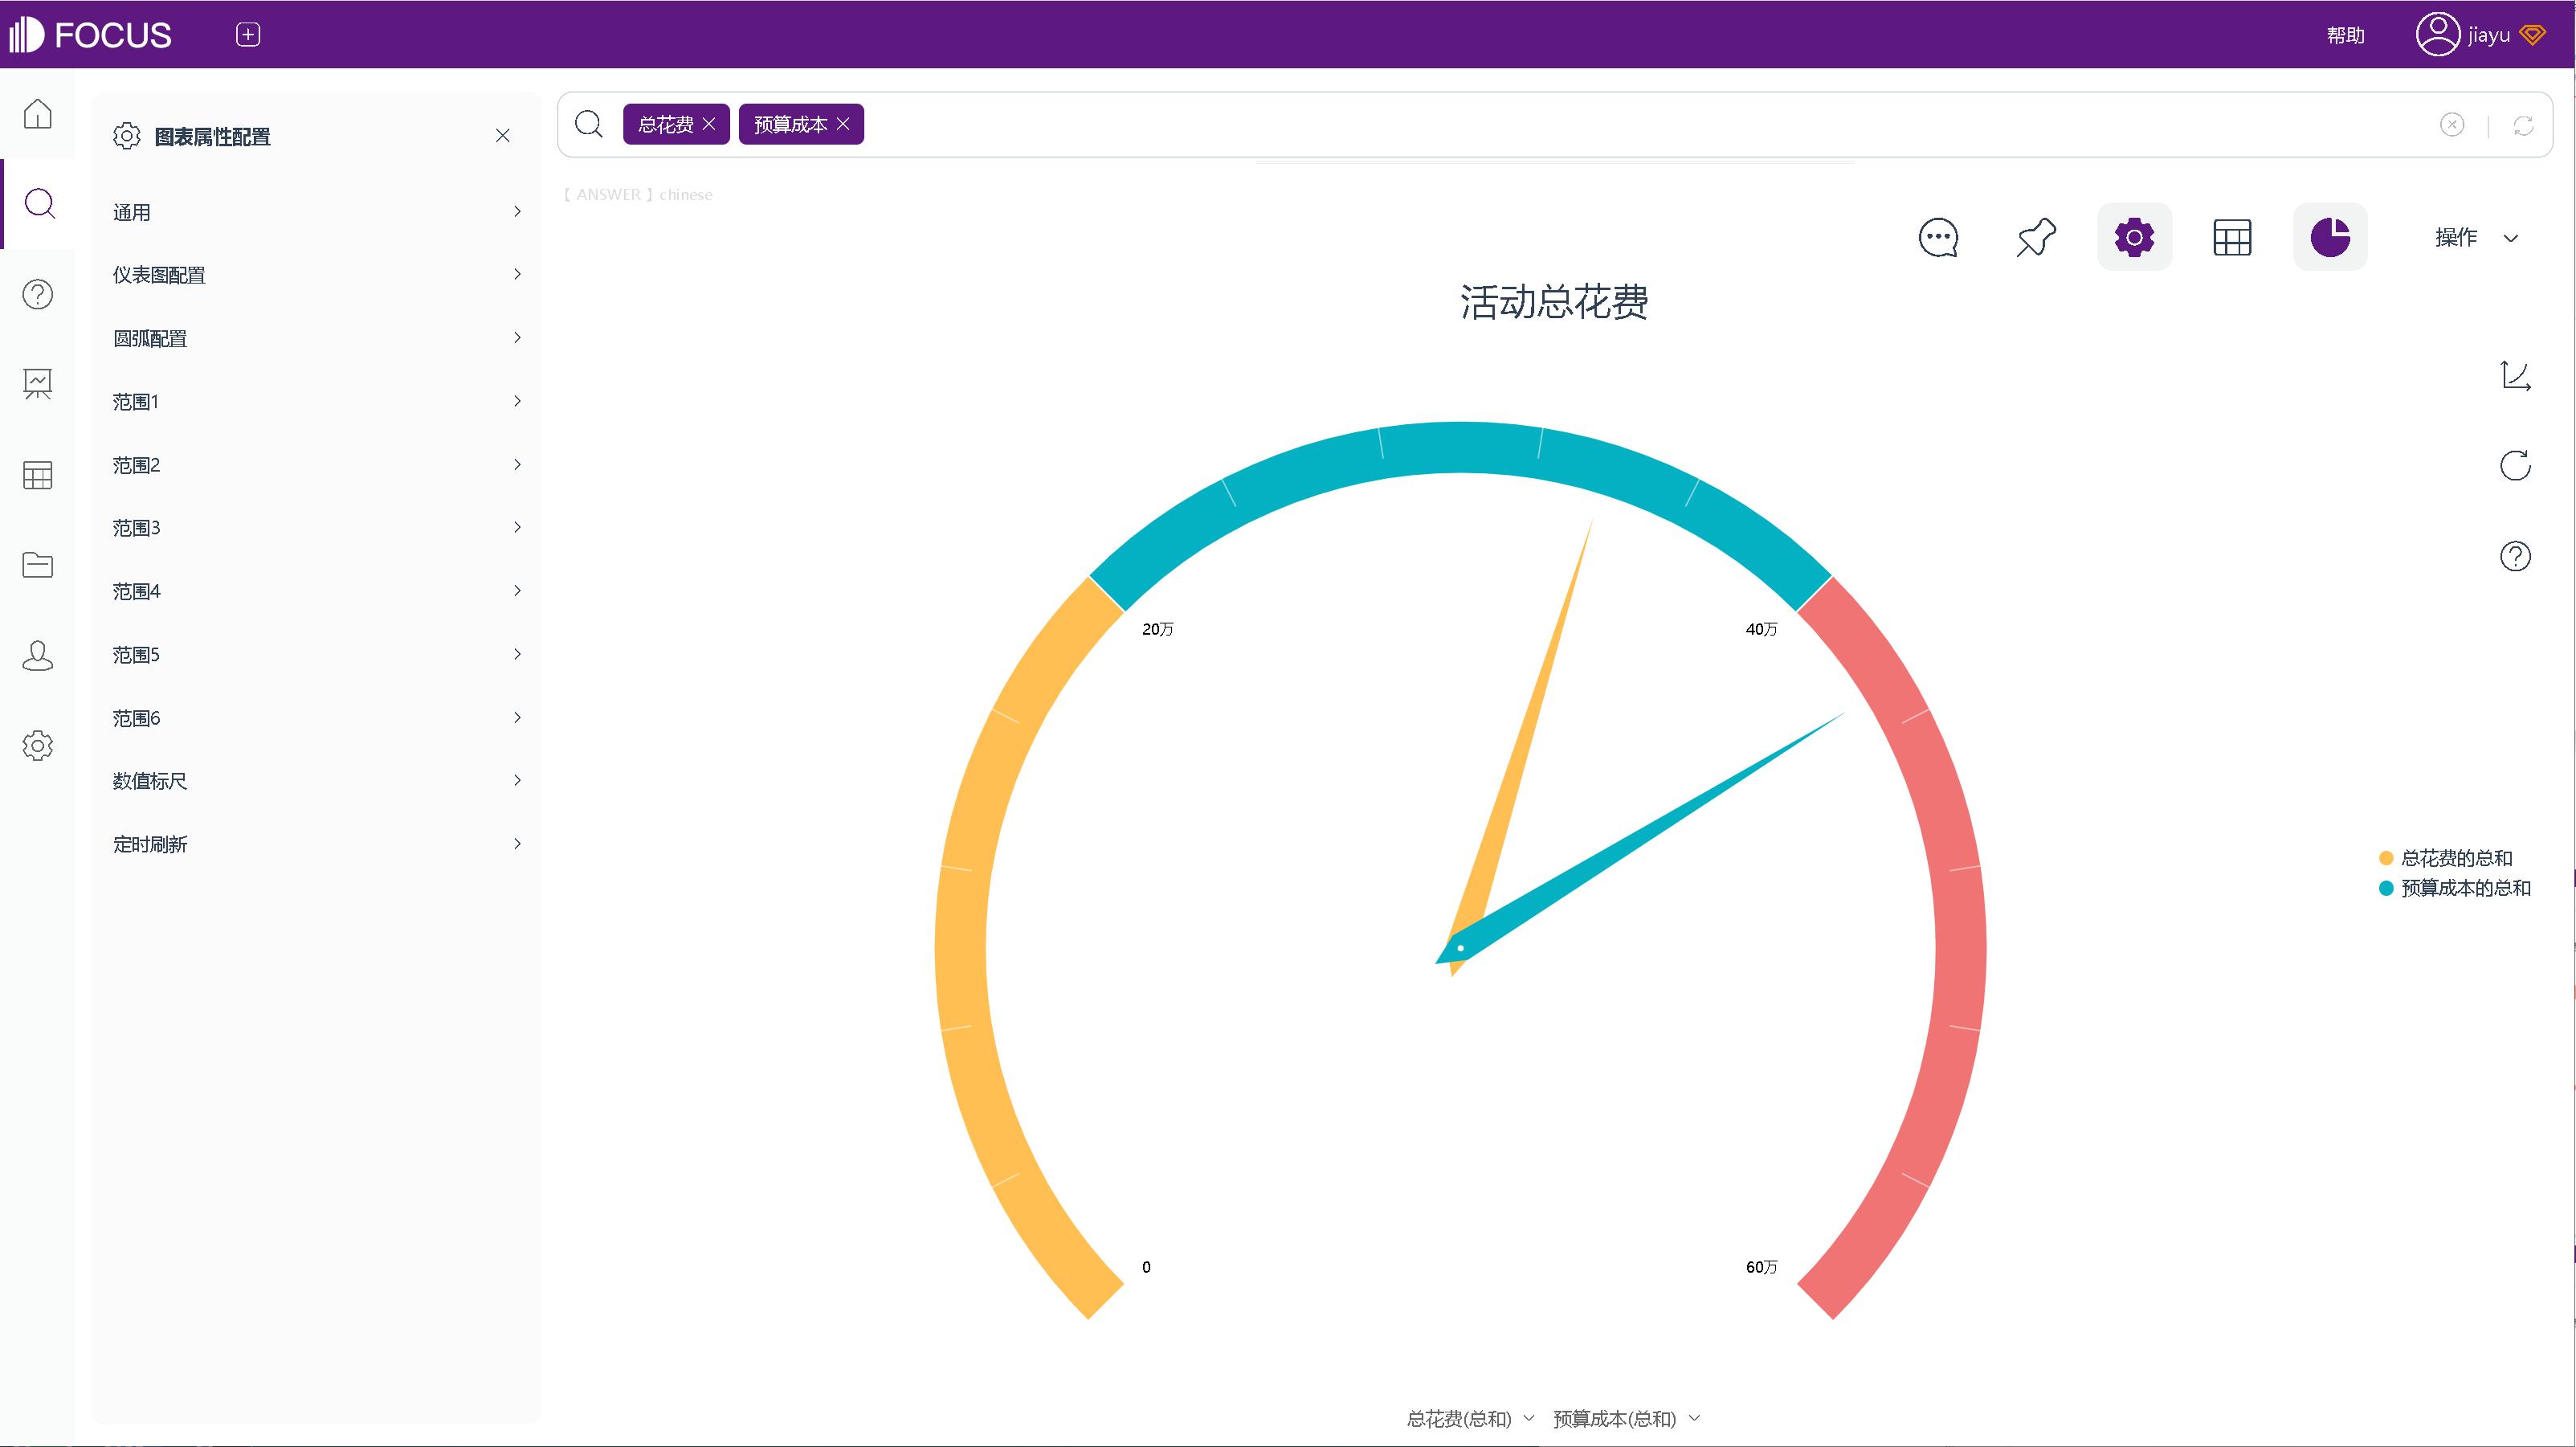Open the comment bubble tool above the chart
This screenshot has width=2576, height=1447.
tap(1938, 237)
